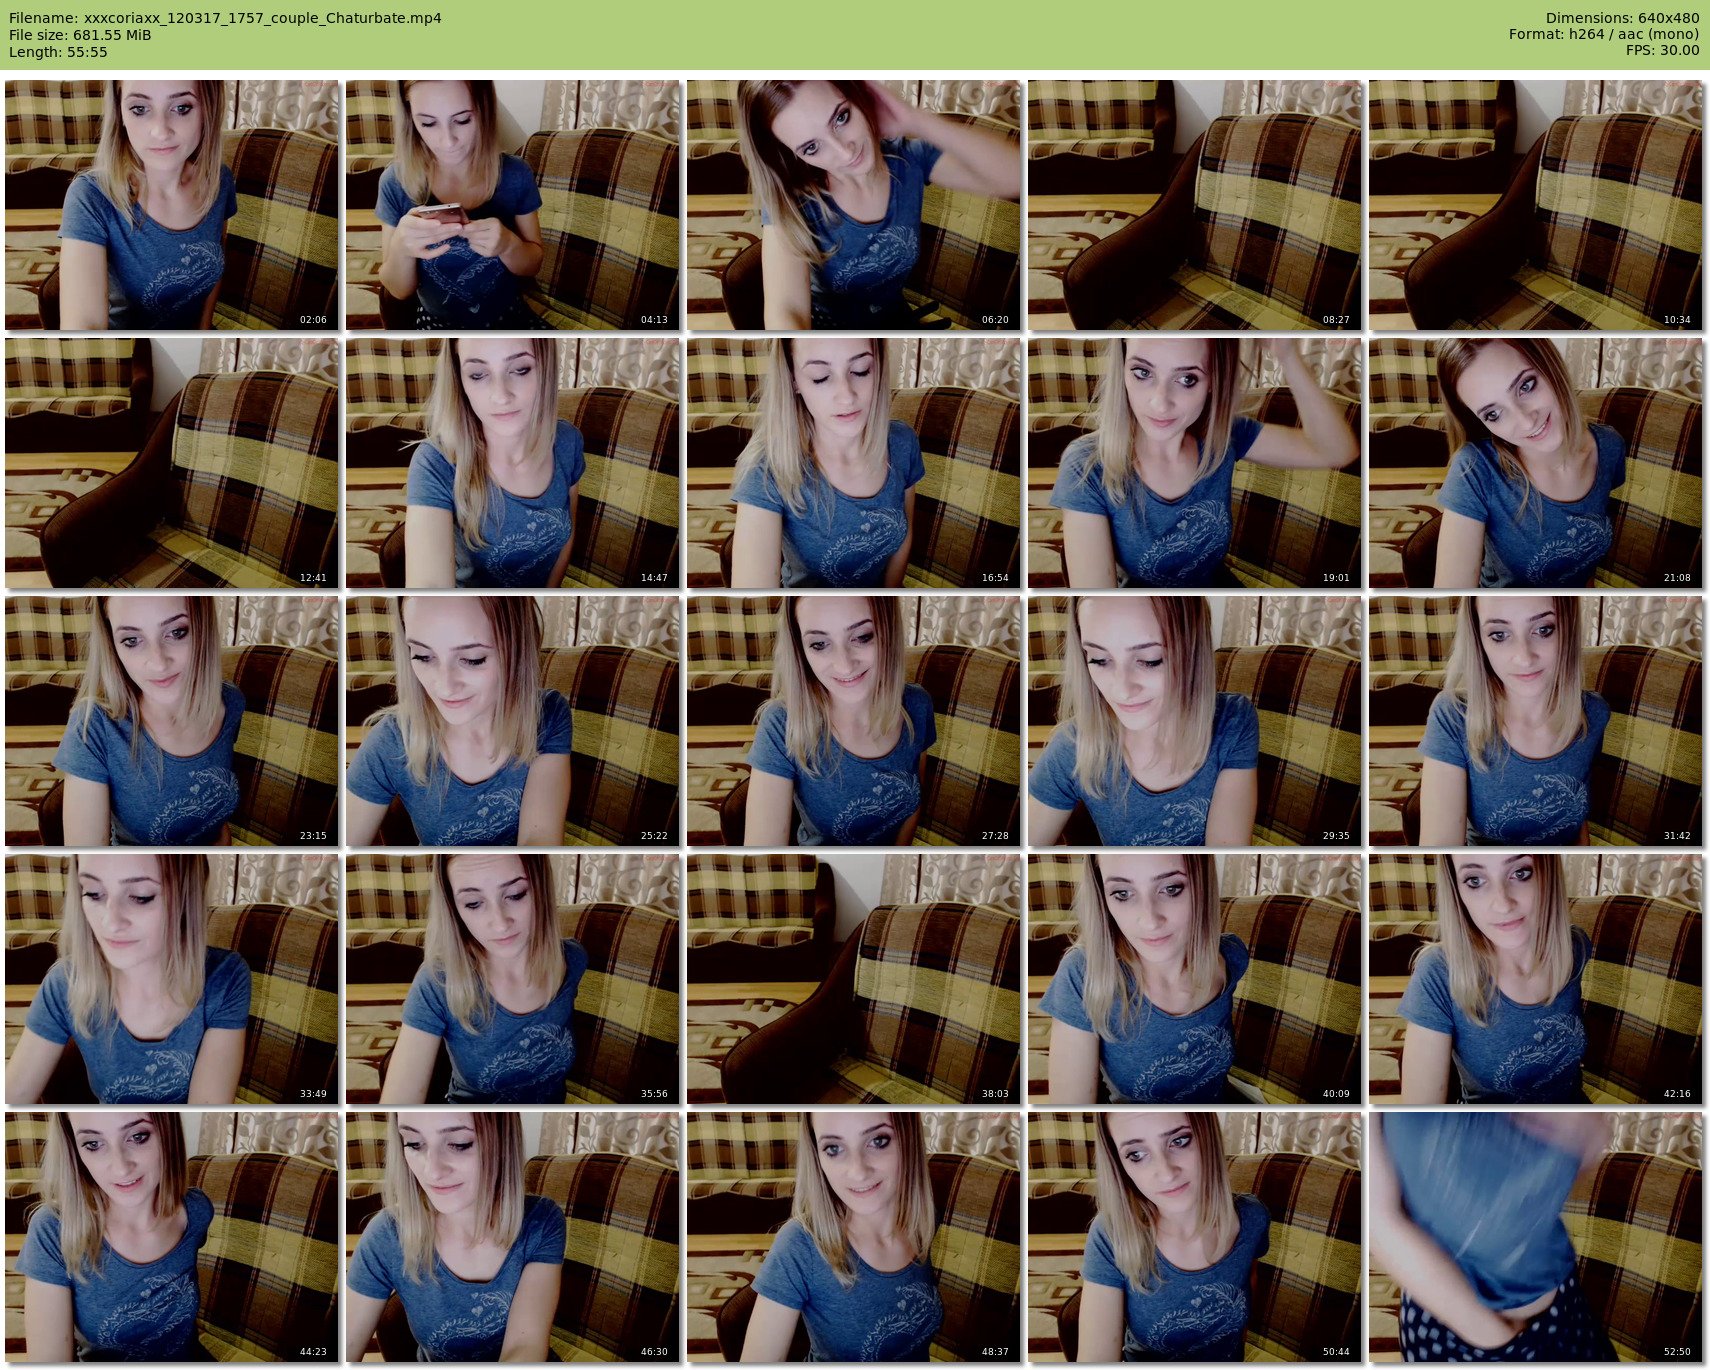1710x1370 pixels.
Task: Choose the frame marked 38:03
Action: click(x=853, y=979)
